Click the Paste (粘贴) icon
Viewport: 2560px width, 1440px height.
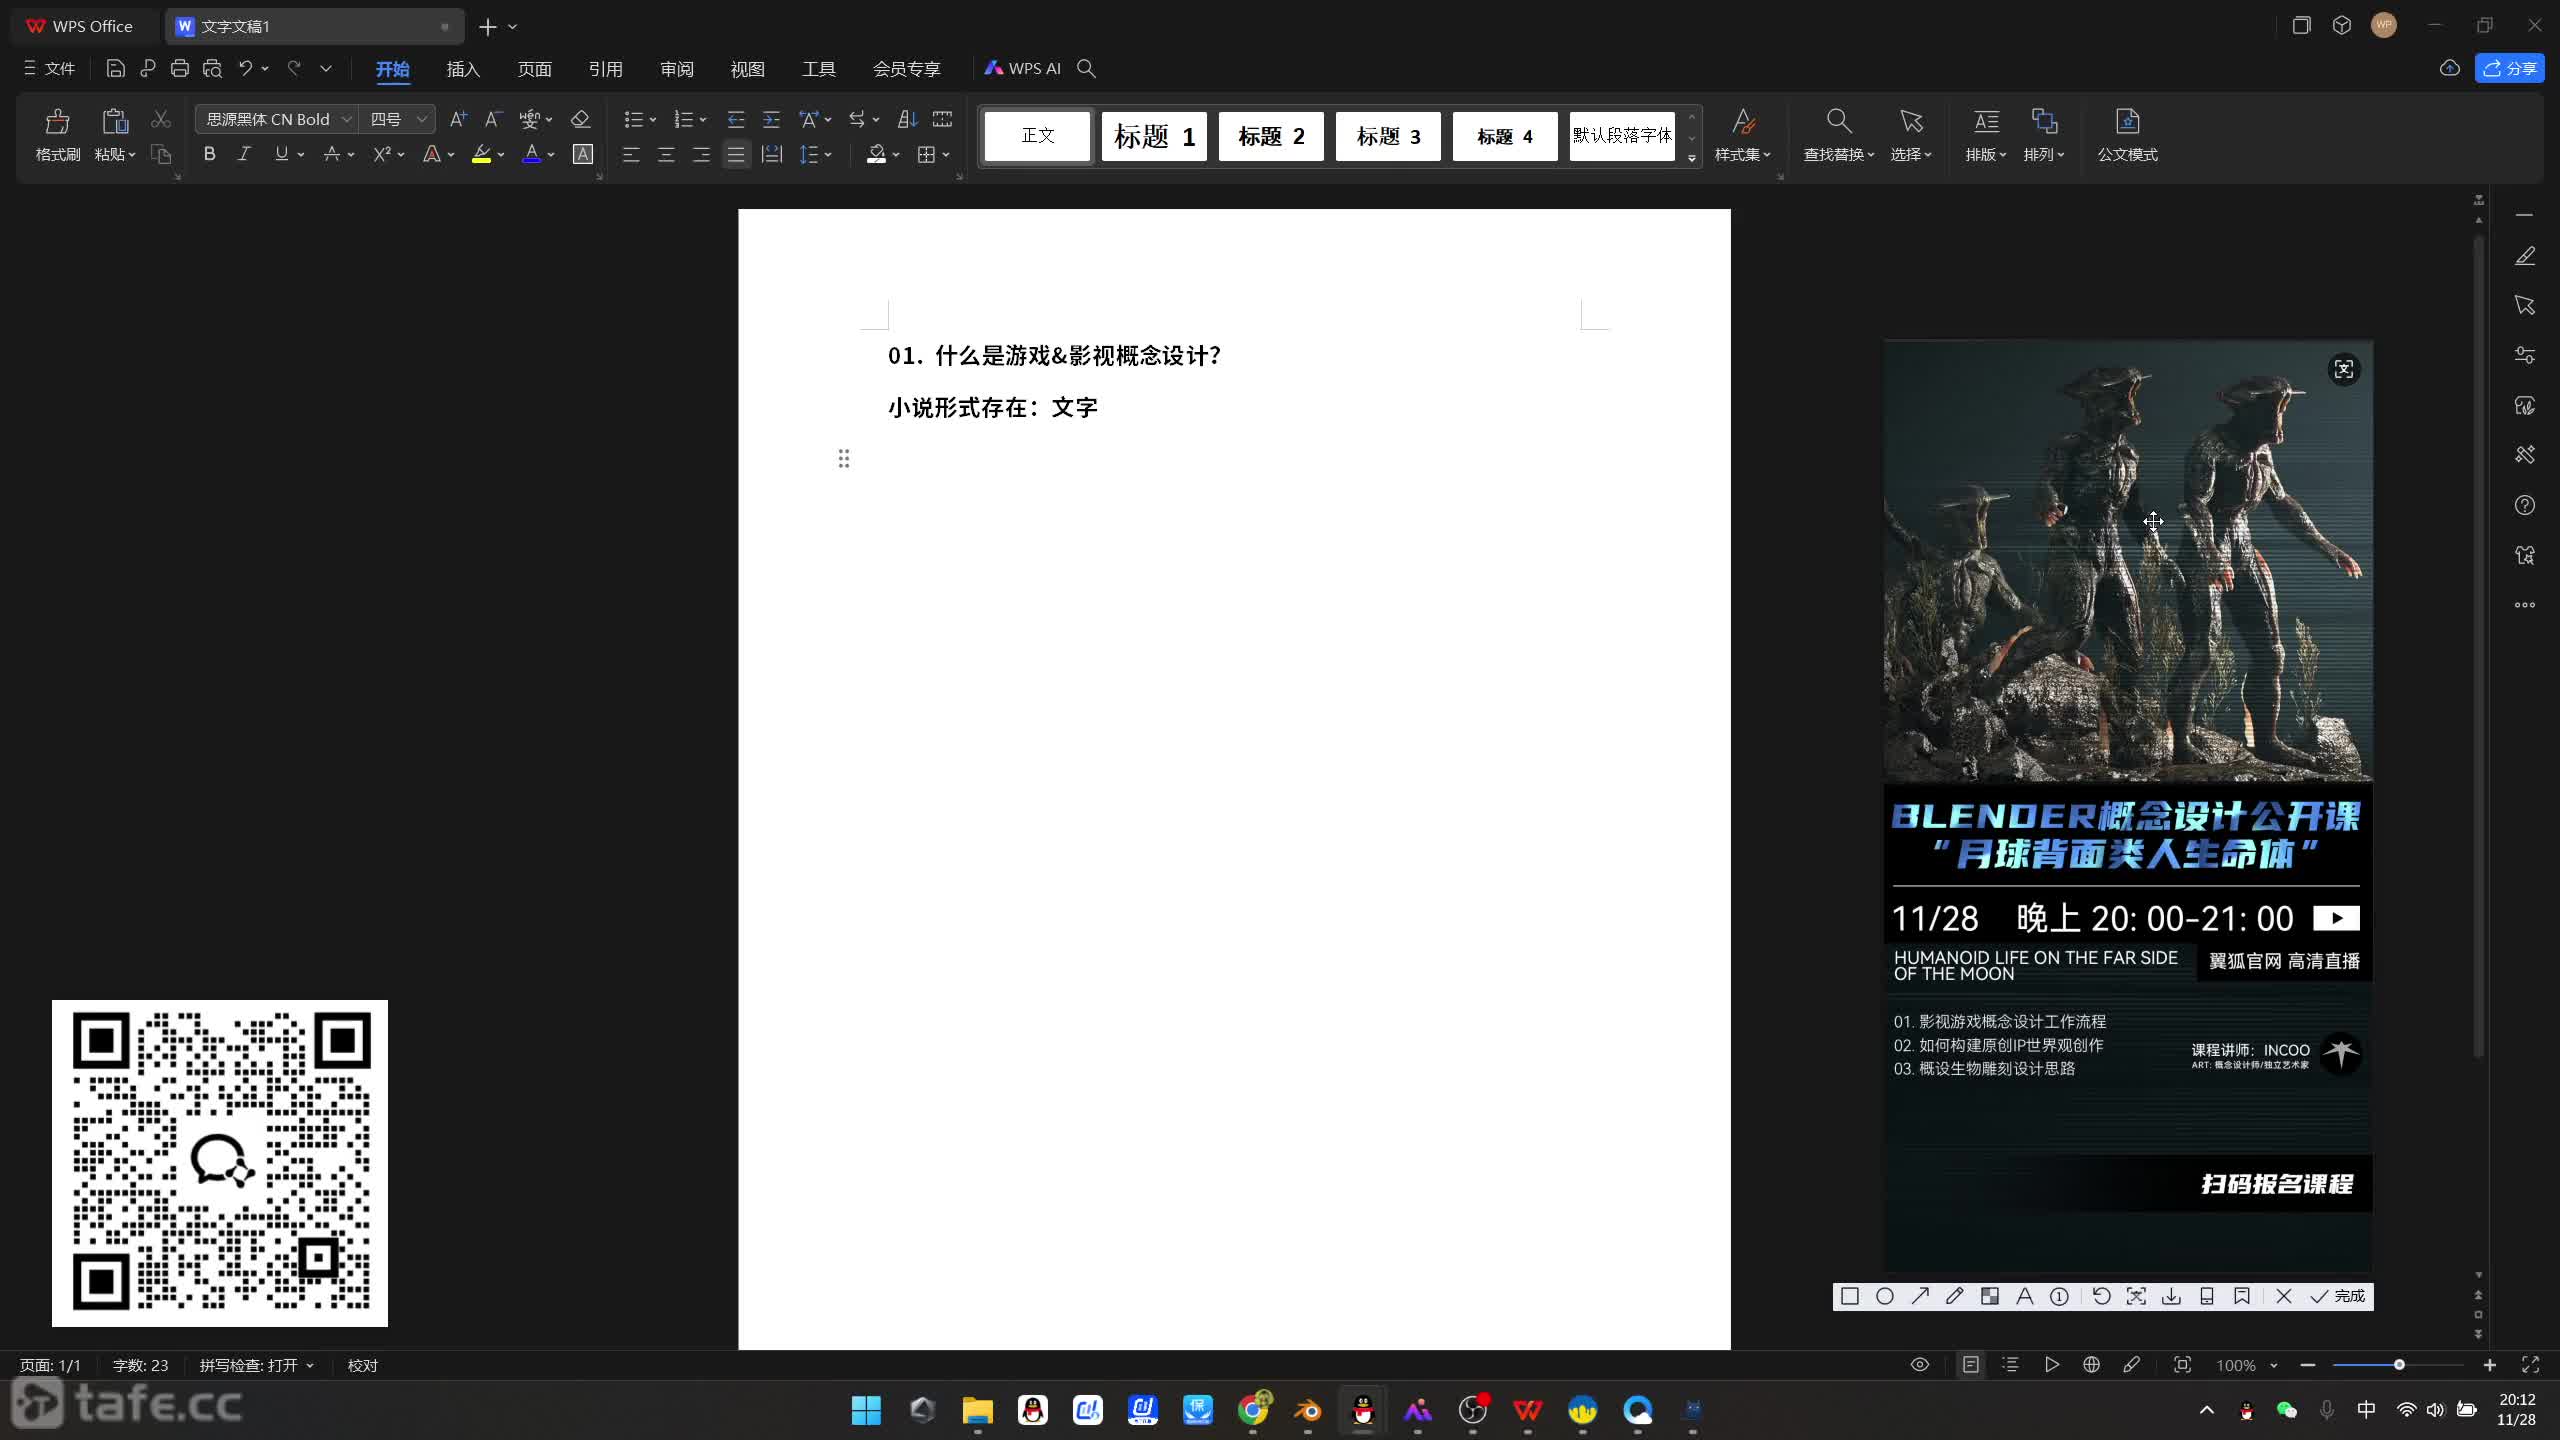point(115,122)
